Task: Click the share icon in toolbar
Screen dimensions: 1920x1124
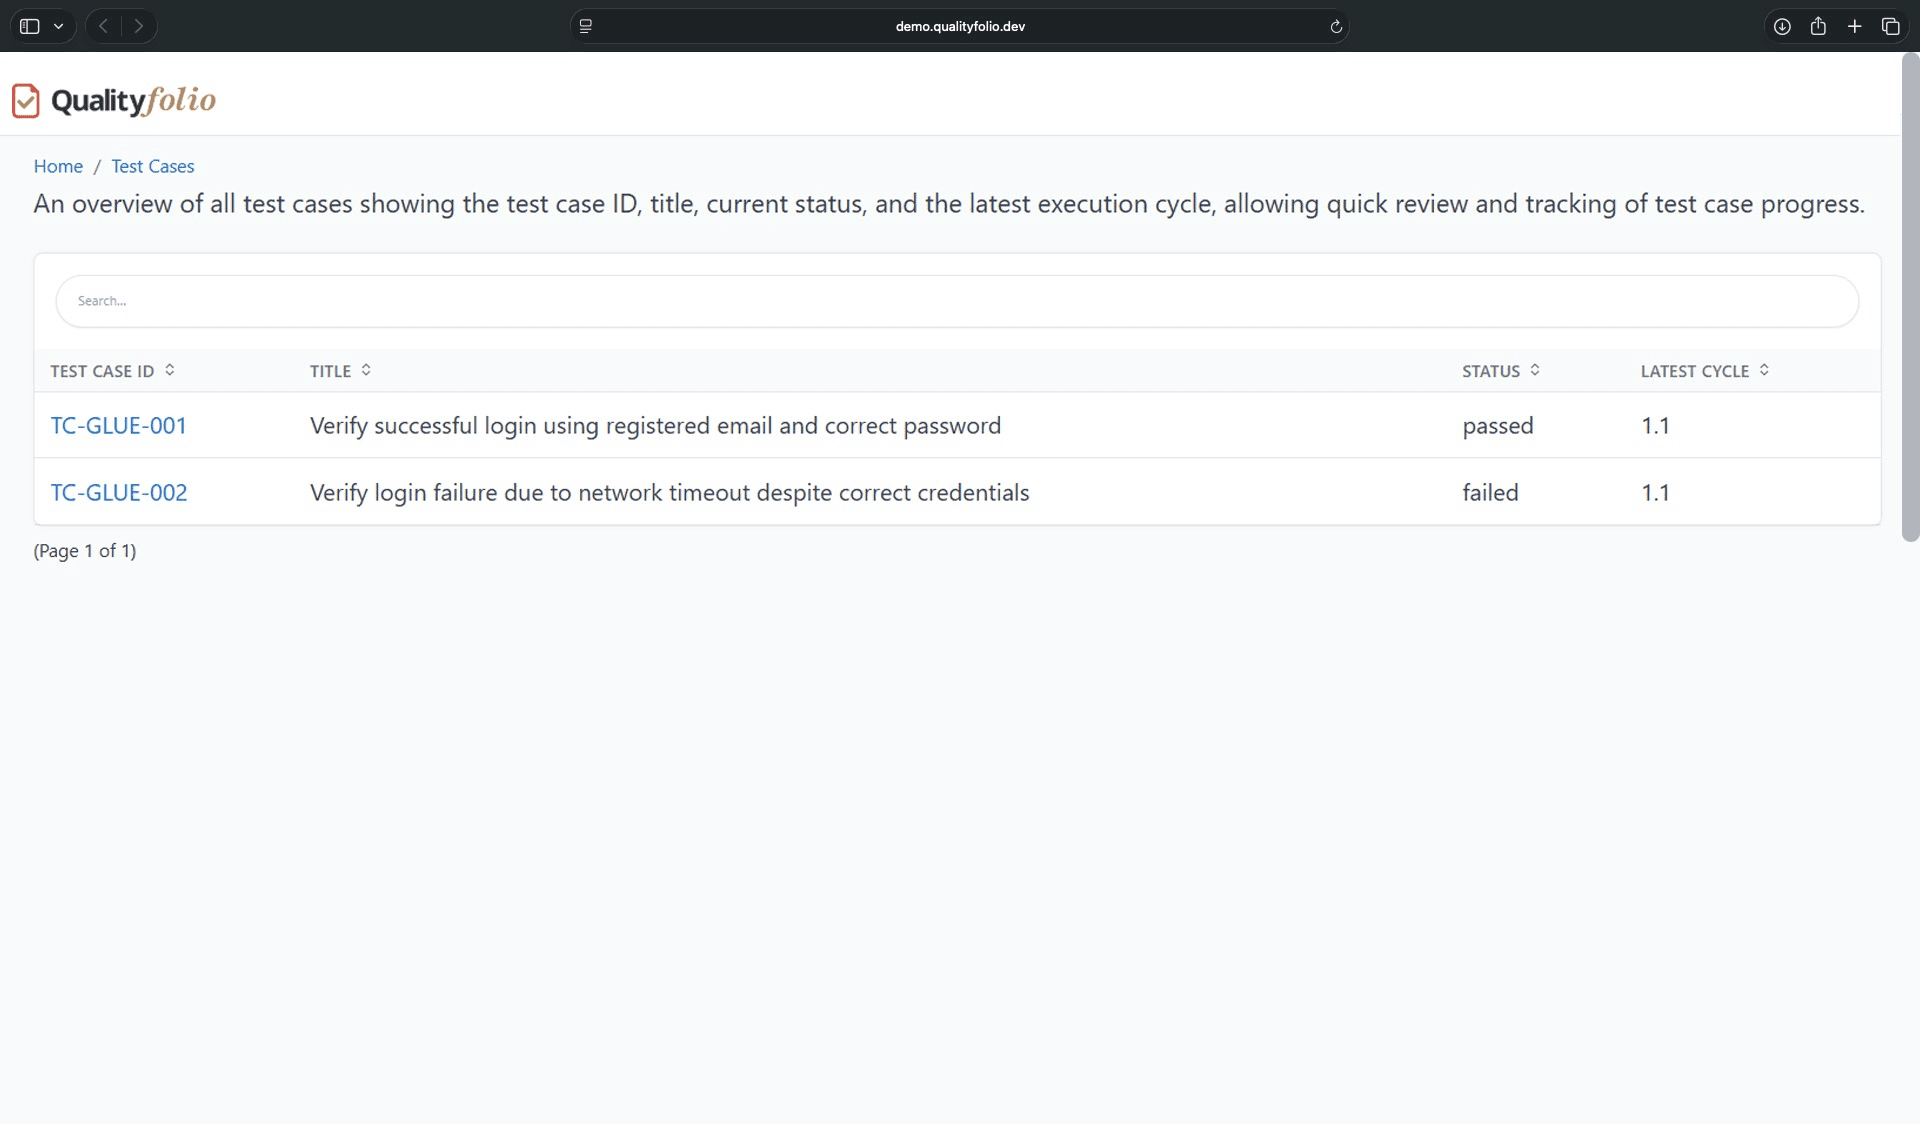Action: click(1818, 27)
